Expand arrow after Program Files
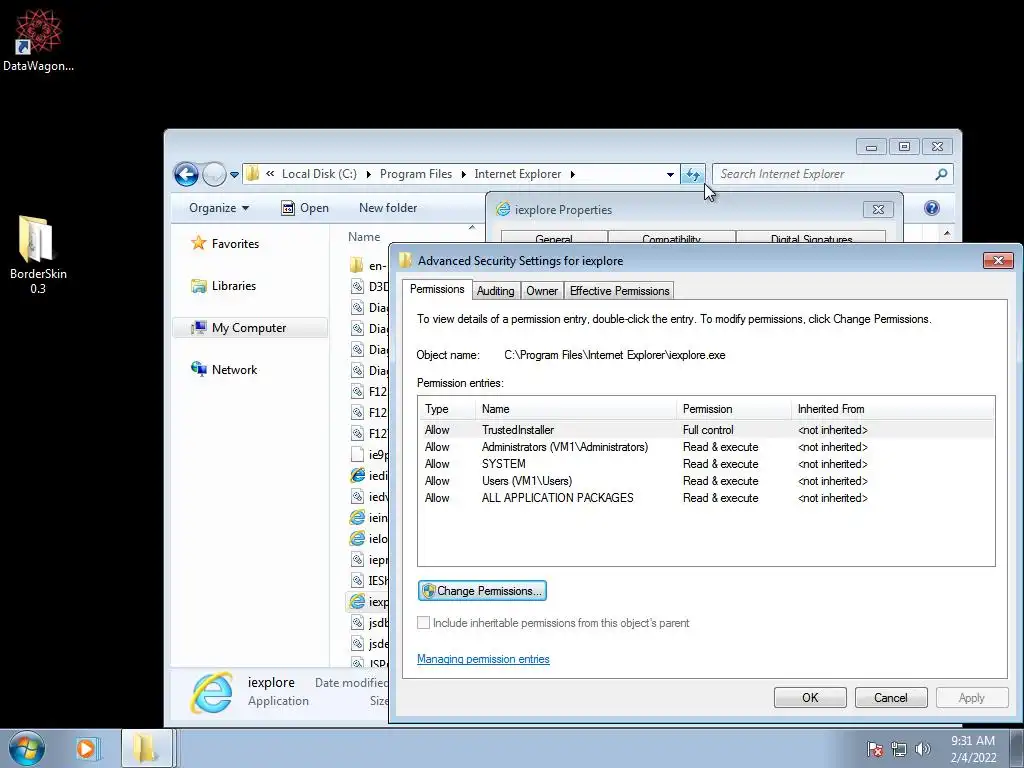Viewport: 1024px width, 768px height. click(463, 174)
